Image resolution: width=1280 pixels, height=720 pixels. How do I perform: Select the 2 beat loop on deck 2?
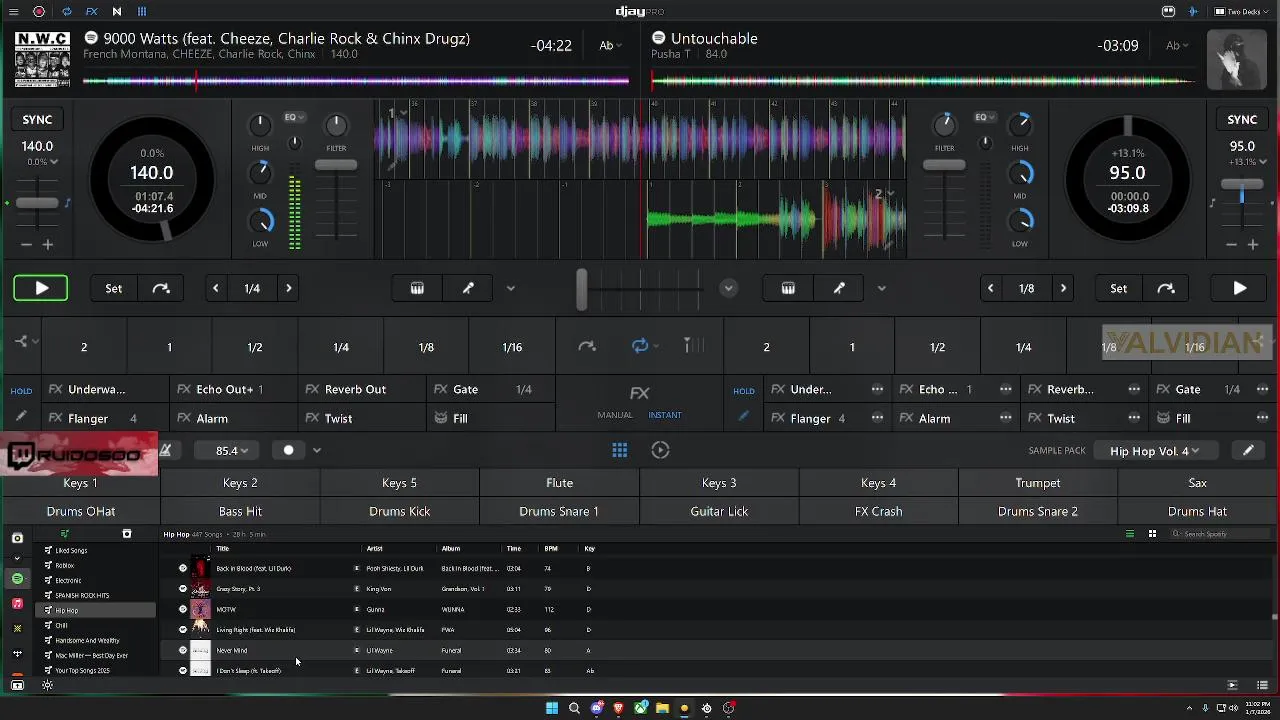click(767, 347)
